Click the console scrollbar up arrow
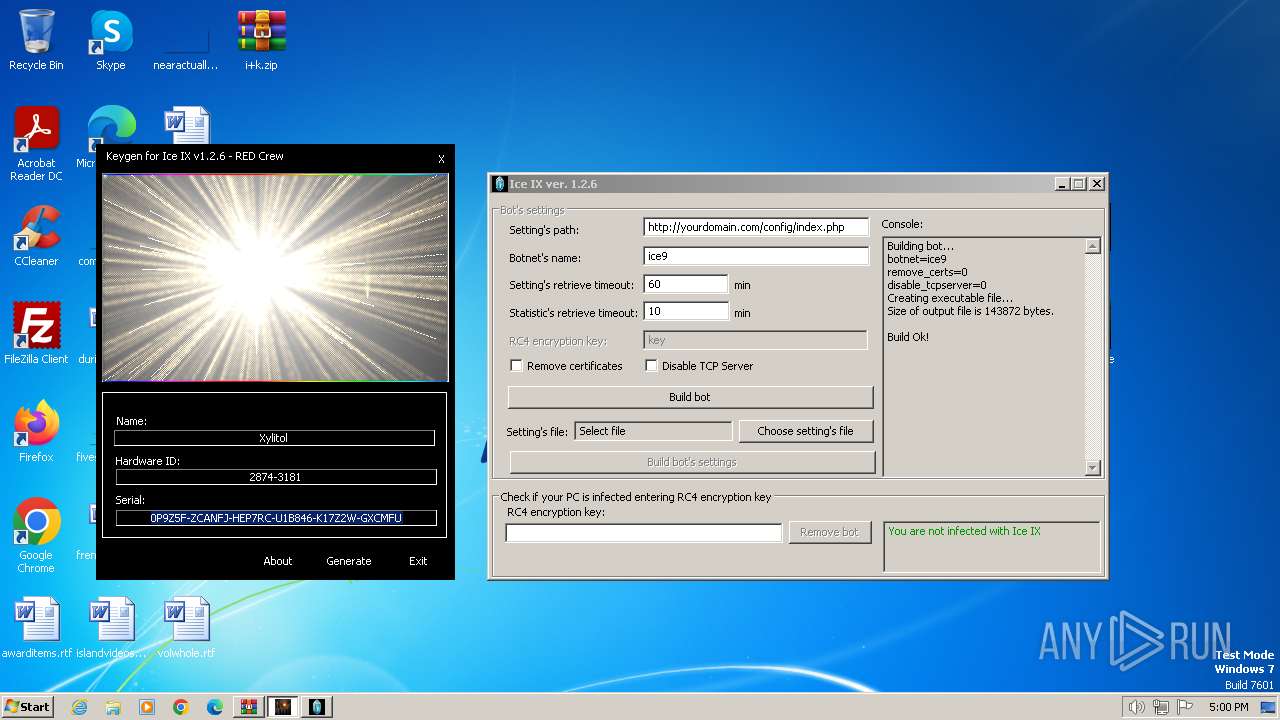Screen dimensions: 1280x720 (1092, 246)
